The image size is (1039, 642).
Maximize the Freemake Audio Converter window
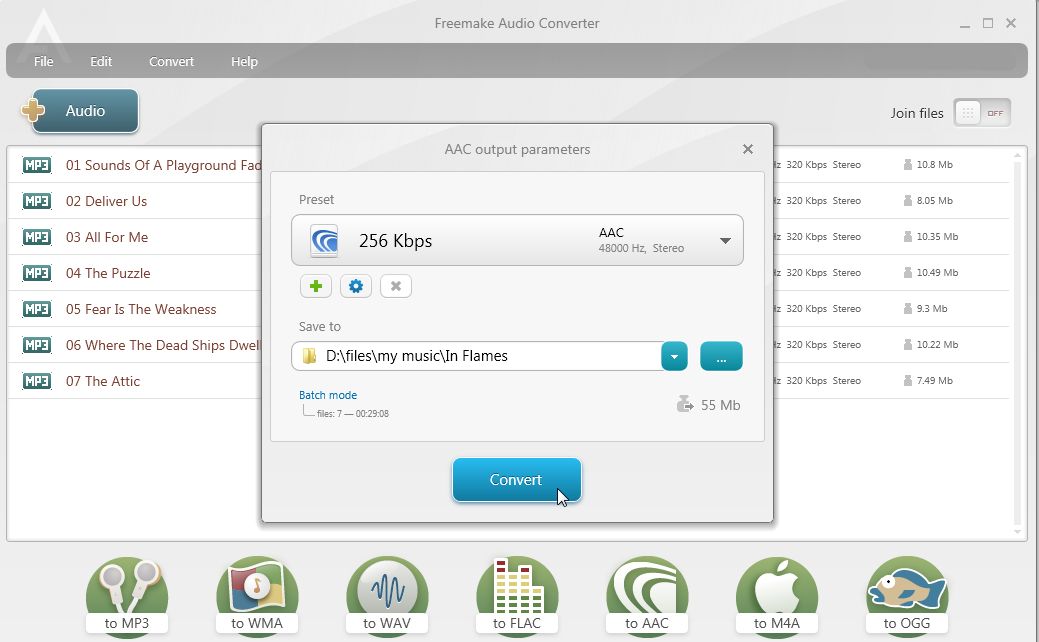(x=988, y=23)
